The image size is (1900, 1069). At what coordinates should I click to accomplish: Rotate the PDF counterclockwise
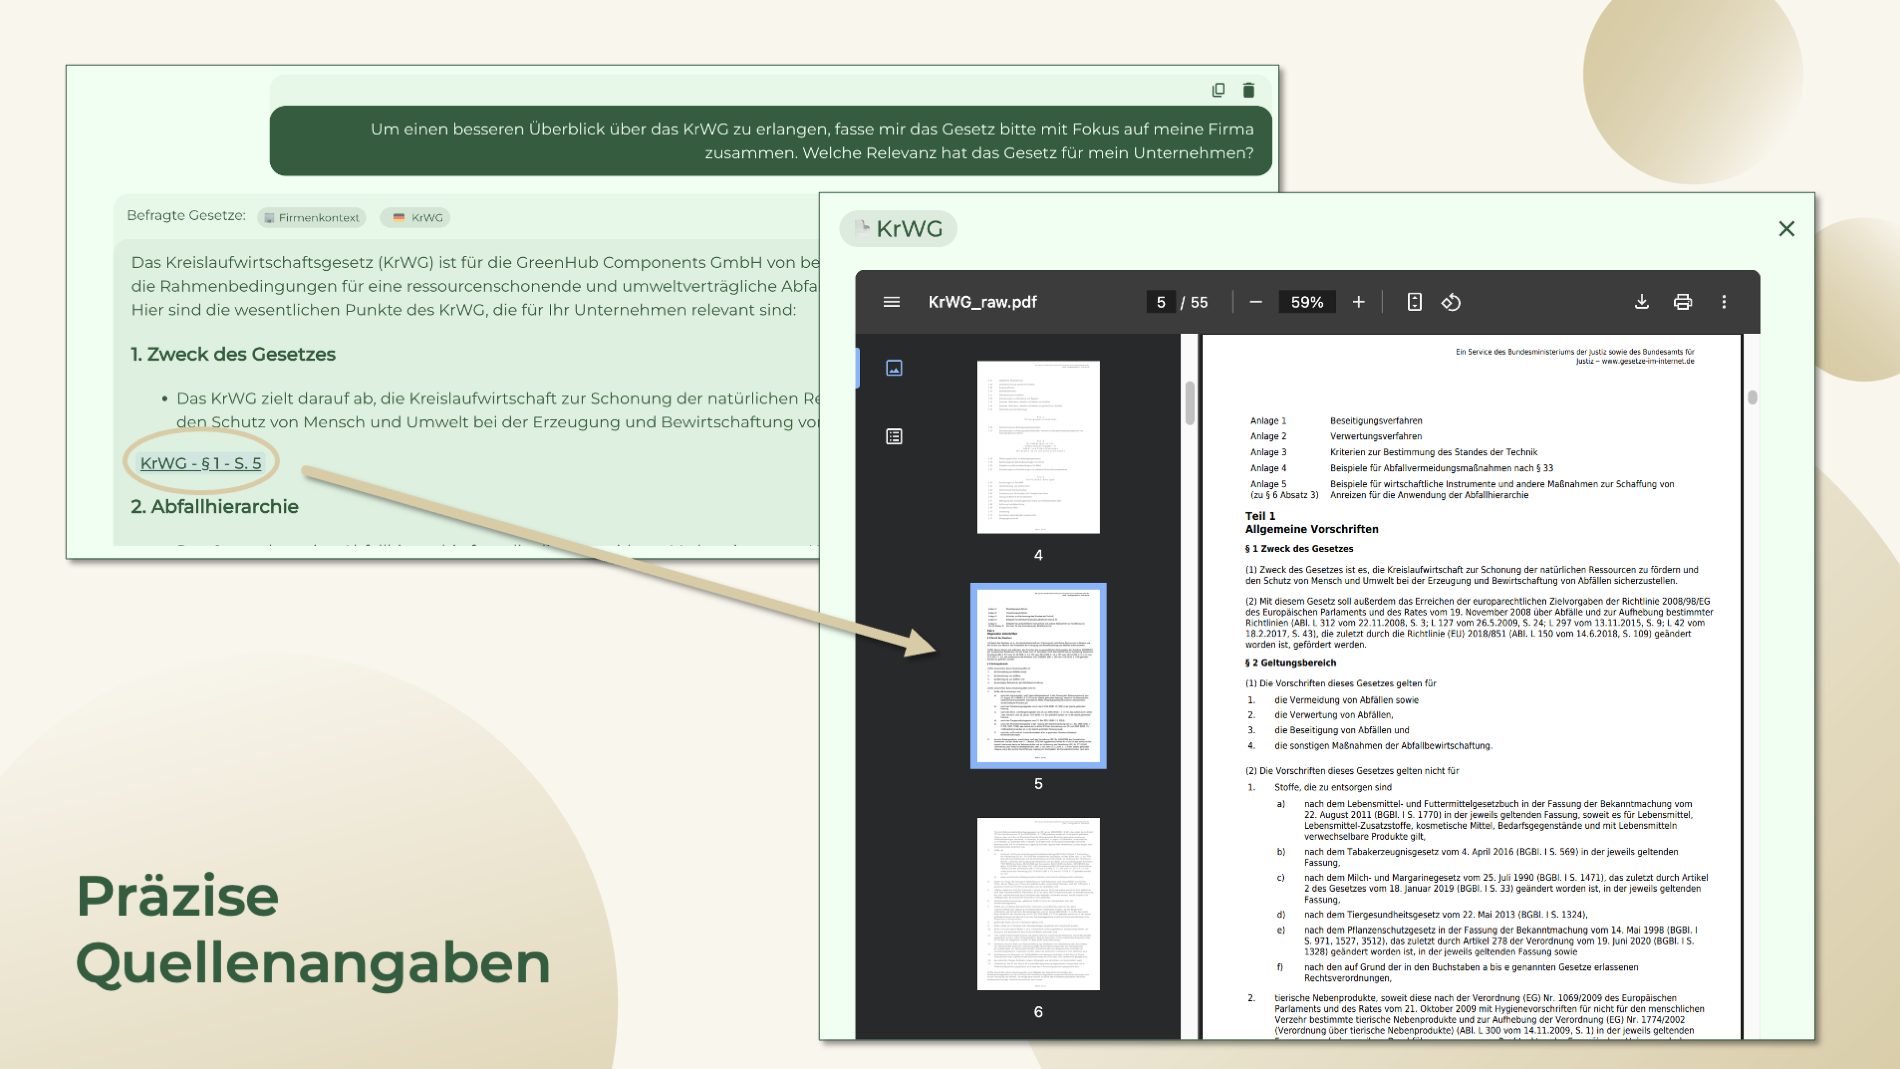pos(1451,302)
